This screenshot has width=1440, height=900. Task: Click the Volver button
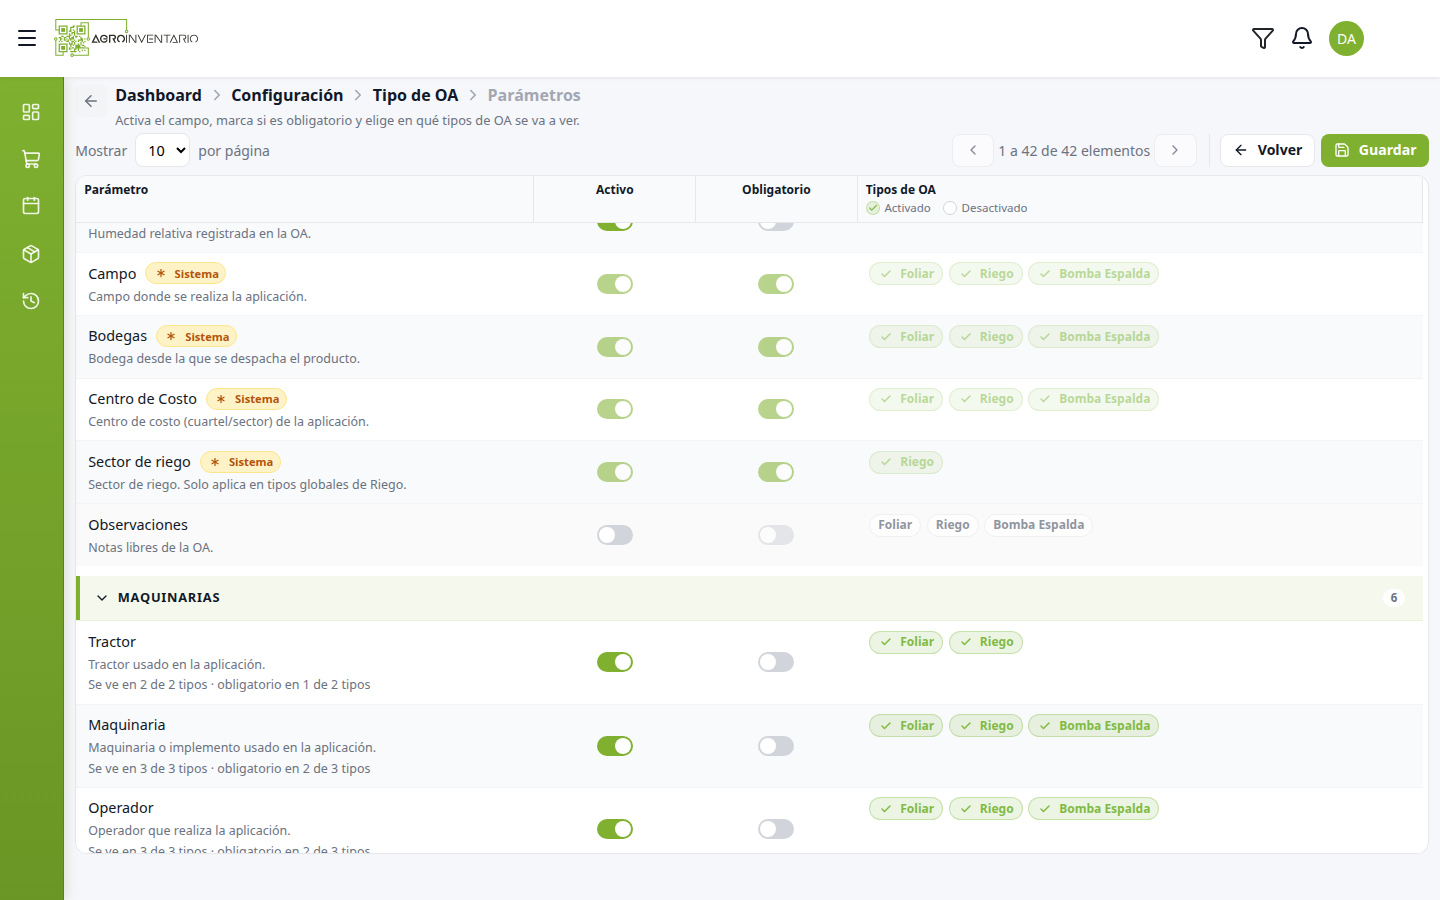(x=1267, y=150)
